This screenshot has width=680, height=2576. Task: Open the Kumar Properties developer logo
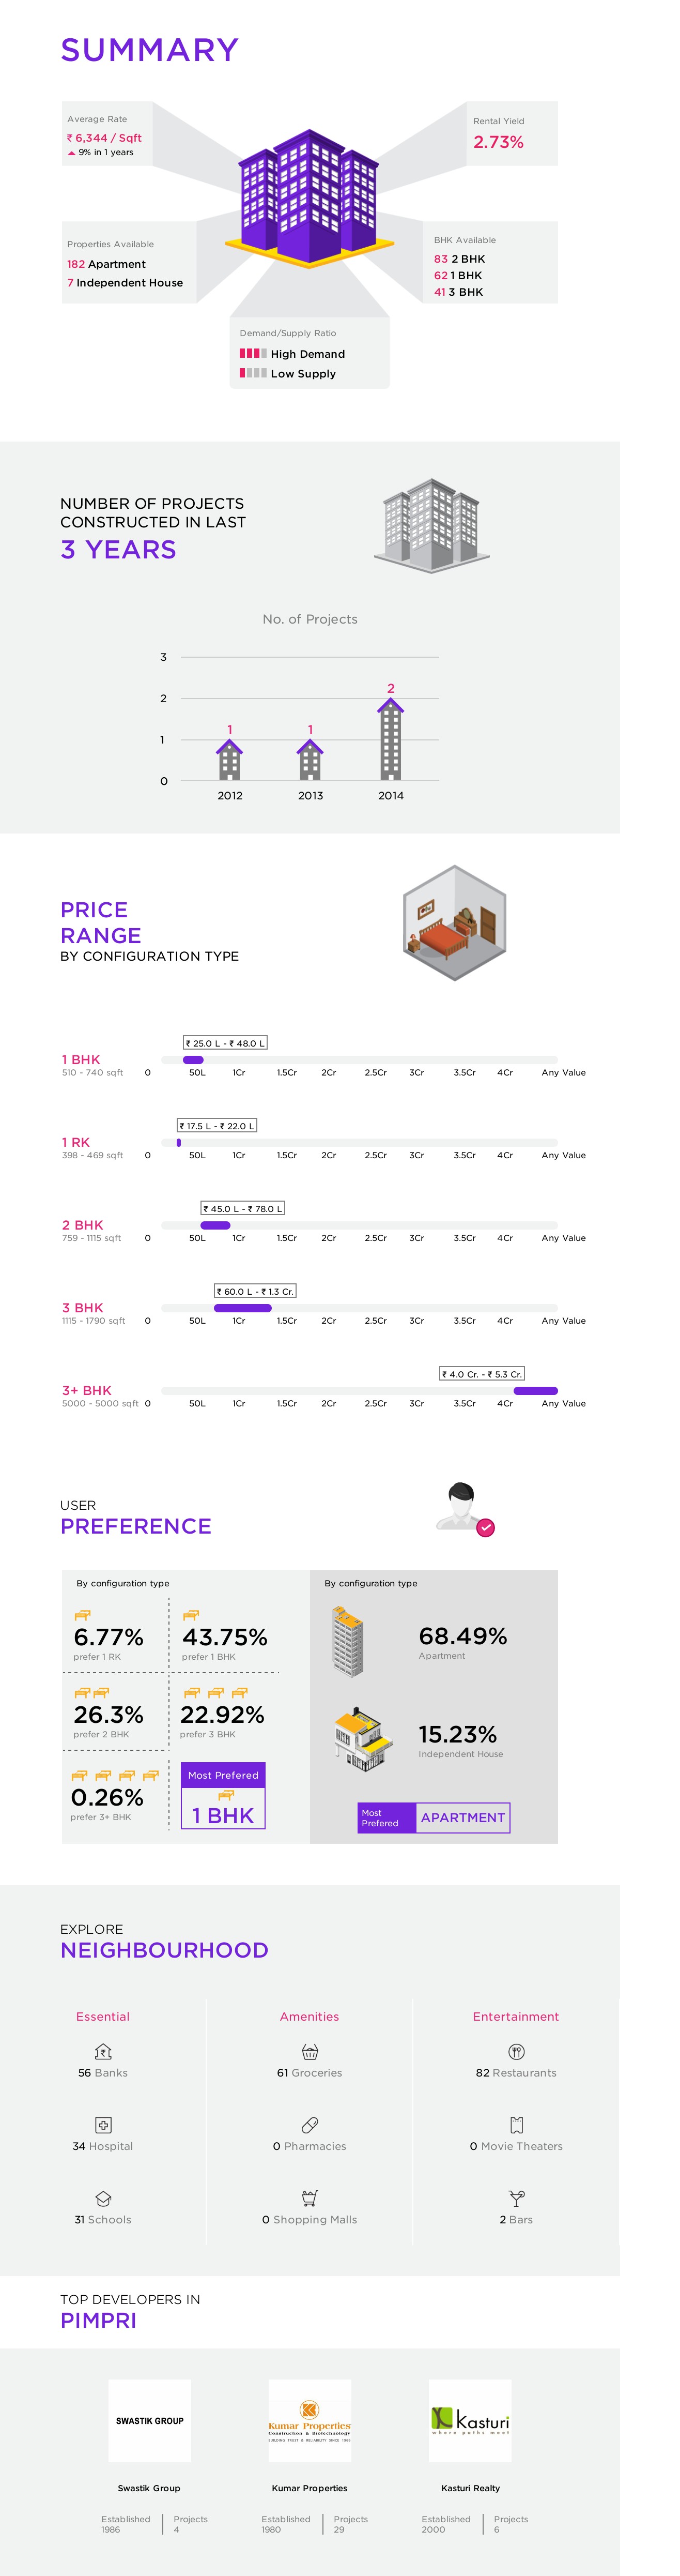click(x=310, y=2420)
